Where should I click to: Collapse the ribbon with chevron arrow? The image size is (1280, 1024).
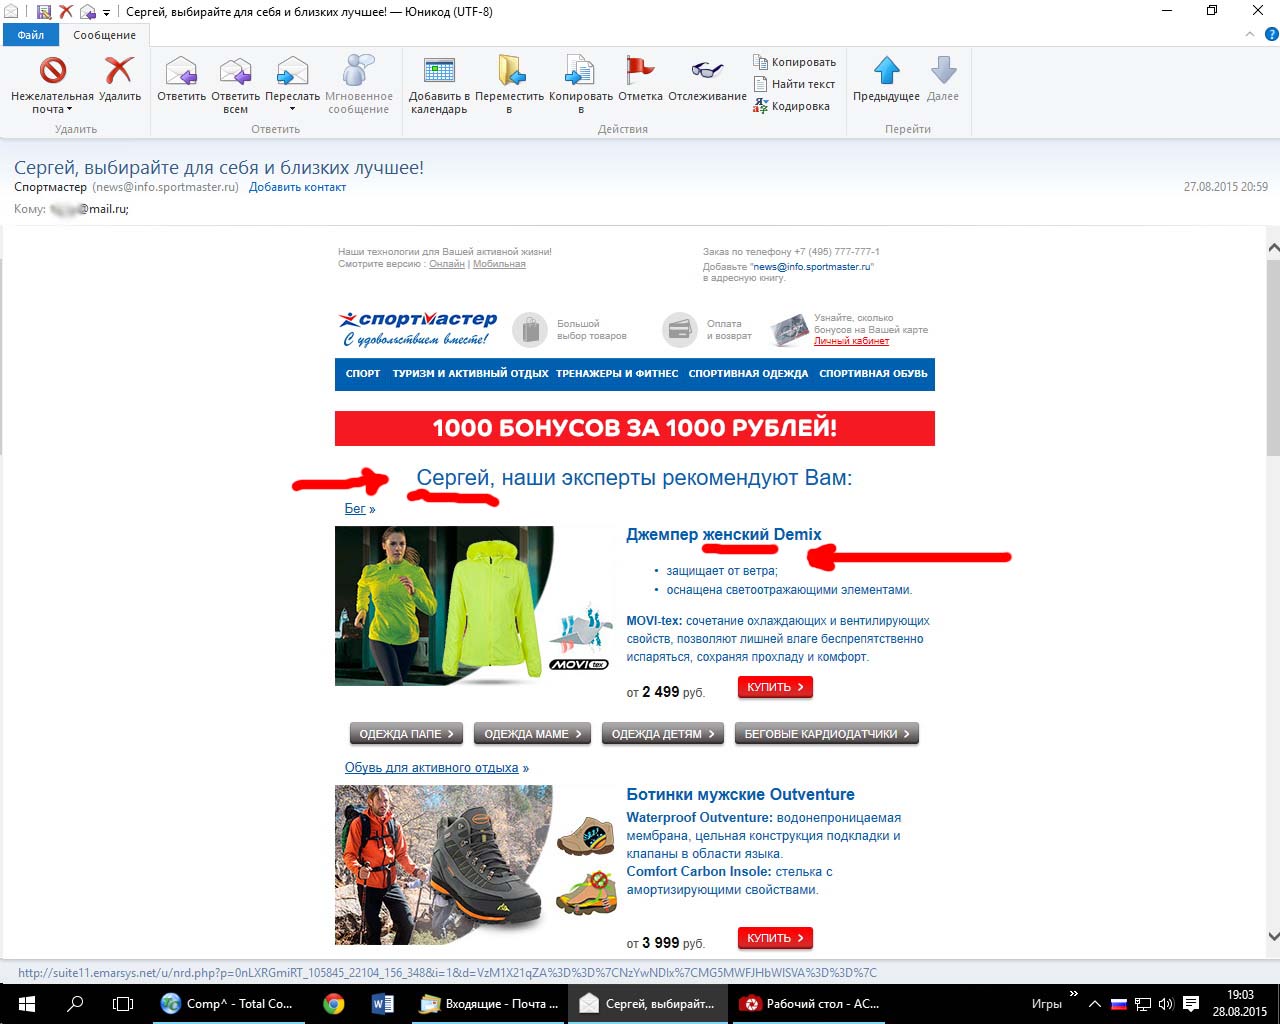(1249, 34)
